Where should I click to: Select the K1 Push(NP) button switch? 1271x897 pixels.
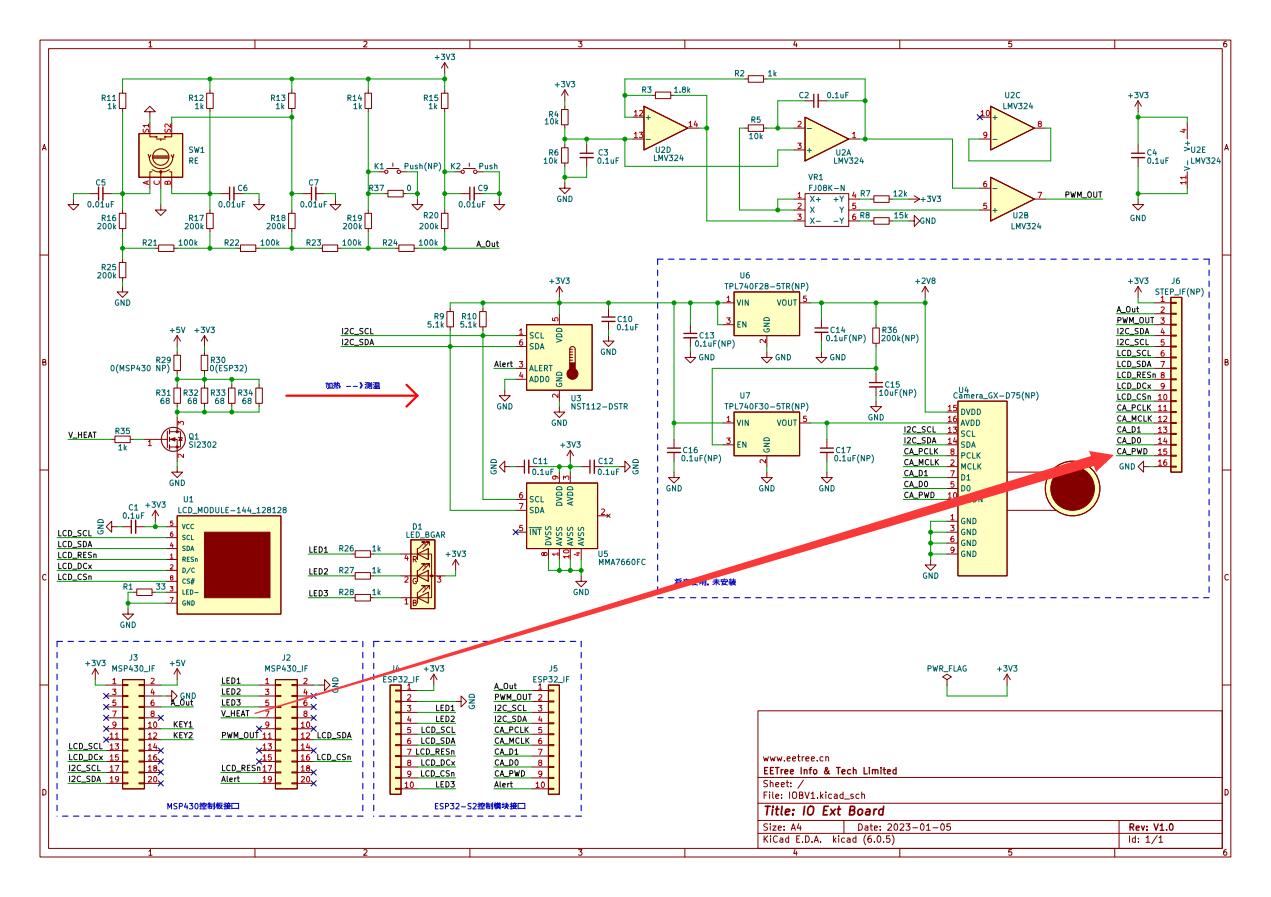395,170
